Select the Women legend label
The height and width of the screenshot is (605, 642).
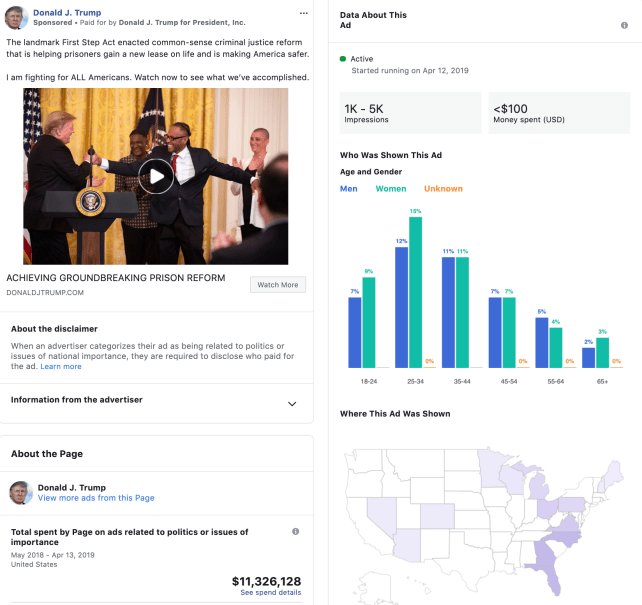click(390, 188)
